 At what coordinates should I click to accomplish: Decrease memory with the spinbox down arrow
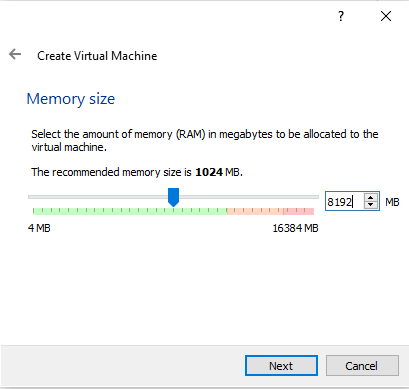(x=370, y=205)
